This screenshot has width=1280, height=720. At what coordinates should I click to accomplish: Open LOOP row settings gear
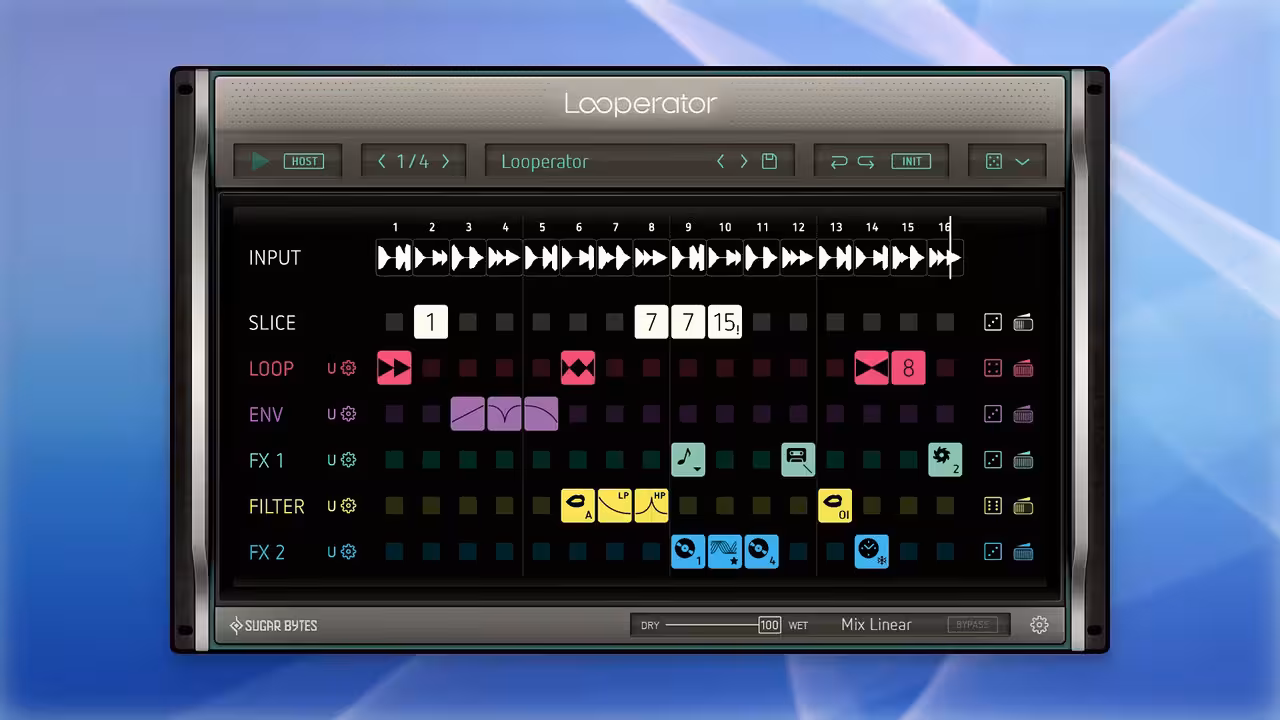point(348,368)
